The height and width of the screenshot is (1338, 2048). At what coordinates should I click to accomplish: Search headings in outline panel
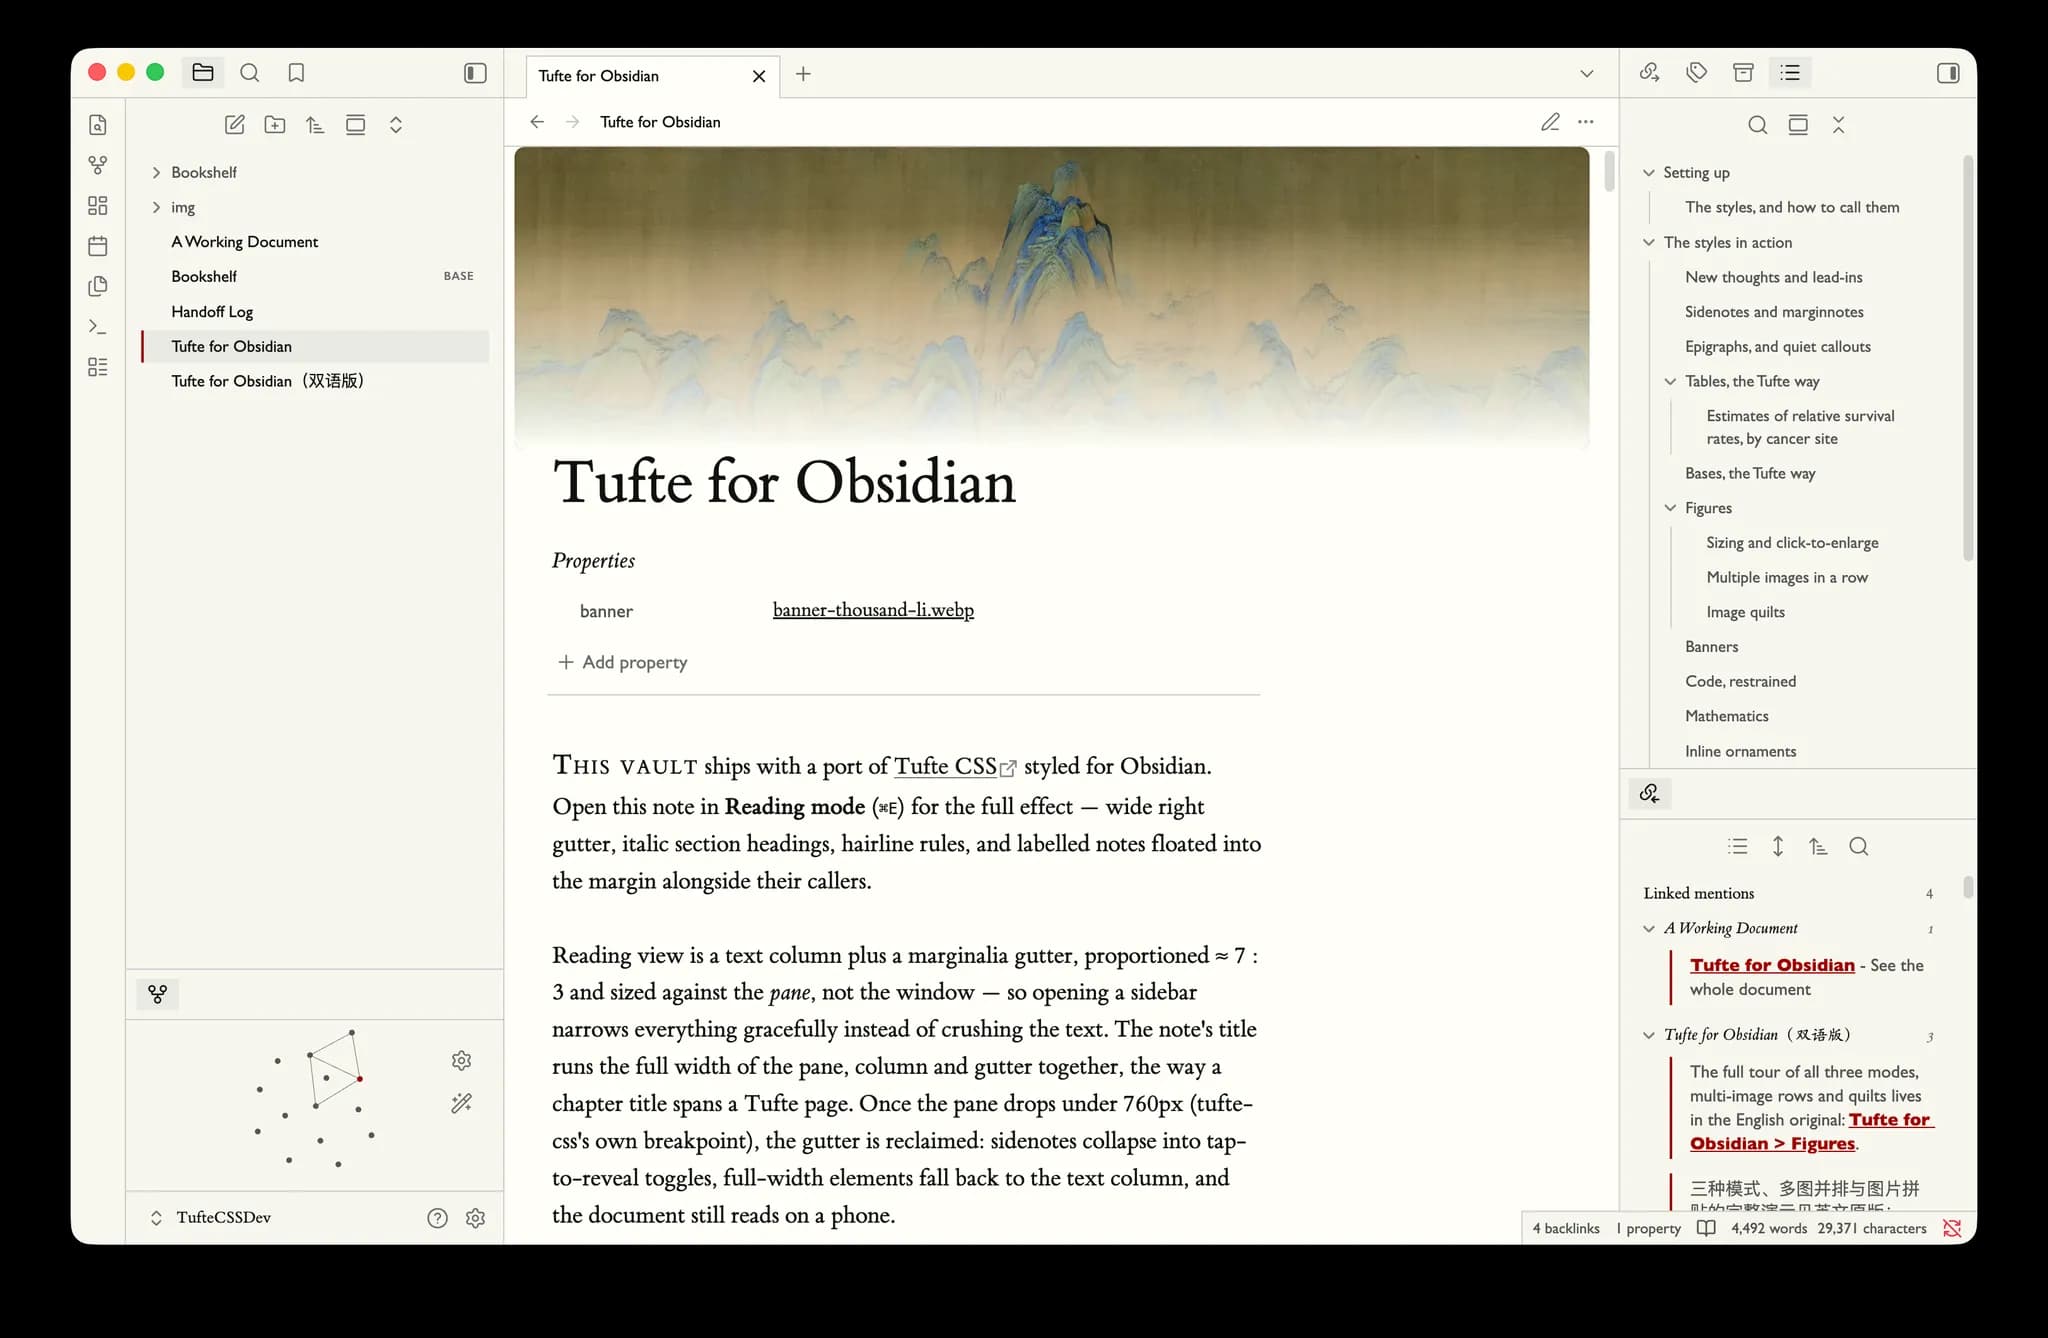pos(1757,125)
